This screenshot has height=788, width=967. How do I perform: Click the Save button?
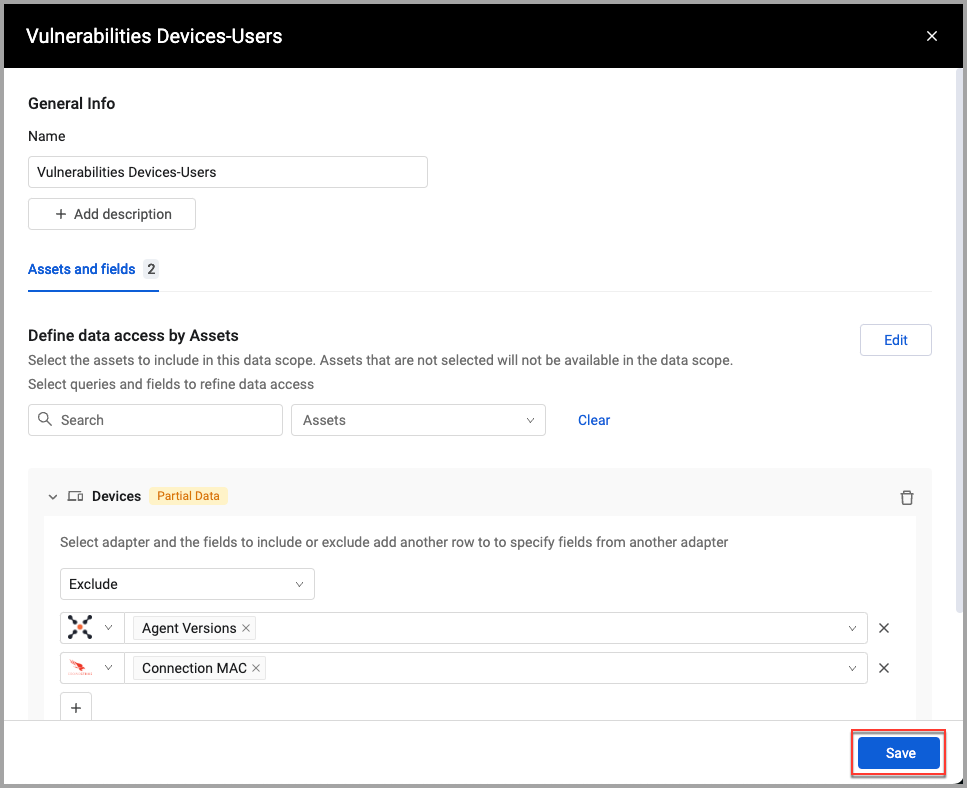click(x=899, y=753)
